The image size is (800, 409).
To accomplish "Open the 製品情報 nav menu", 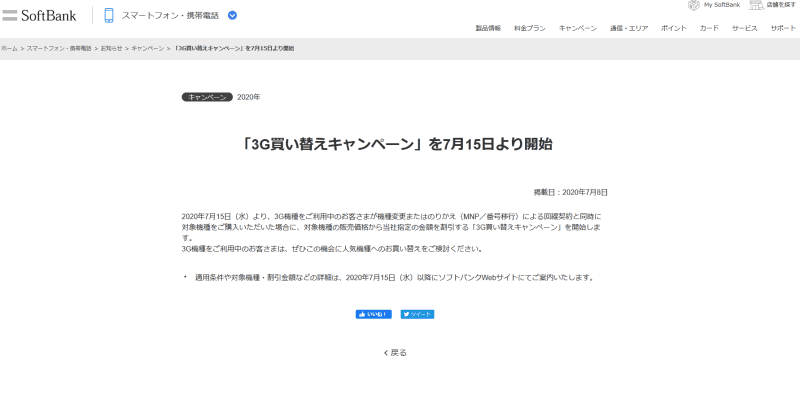I will coord(488,29).
